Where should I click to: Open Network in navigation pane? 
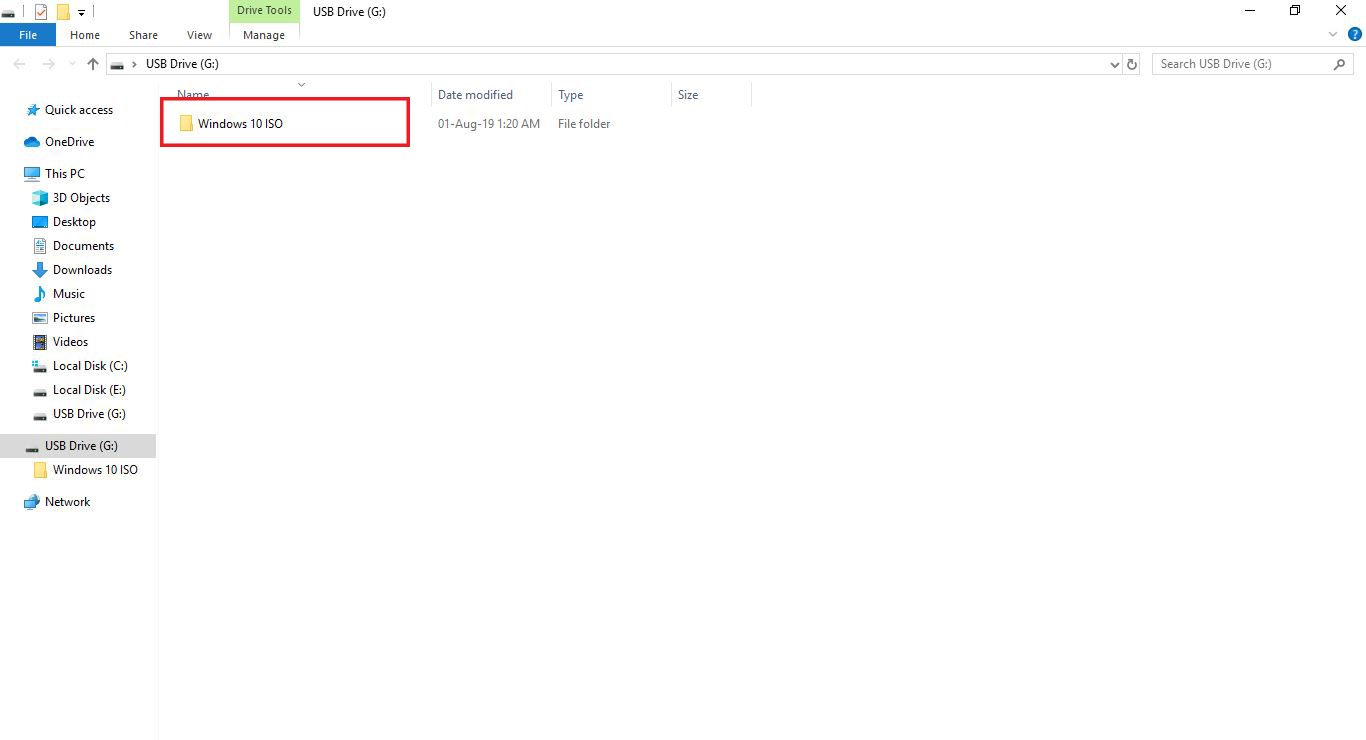67,502
